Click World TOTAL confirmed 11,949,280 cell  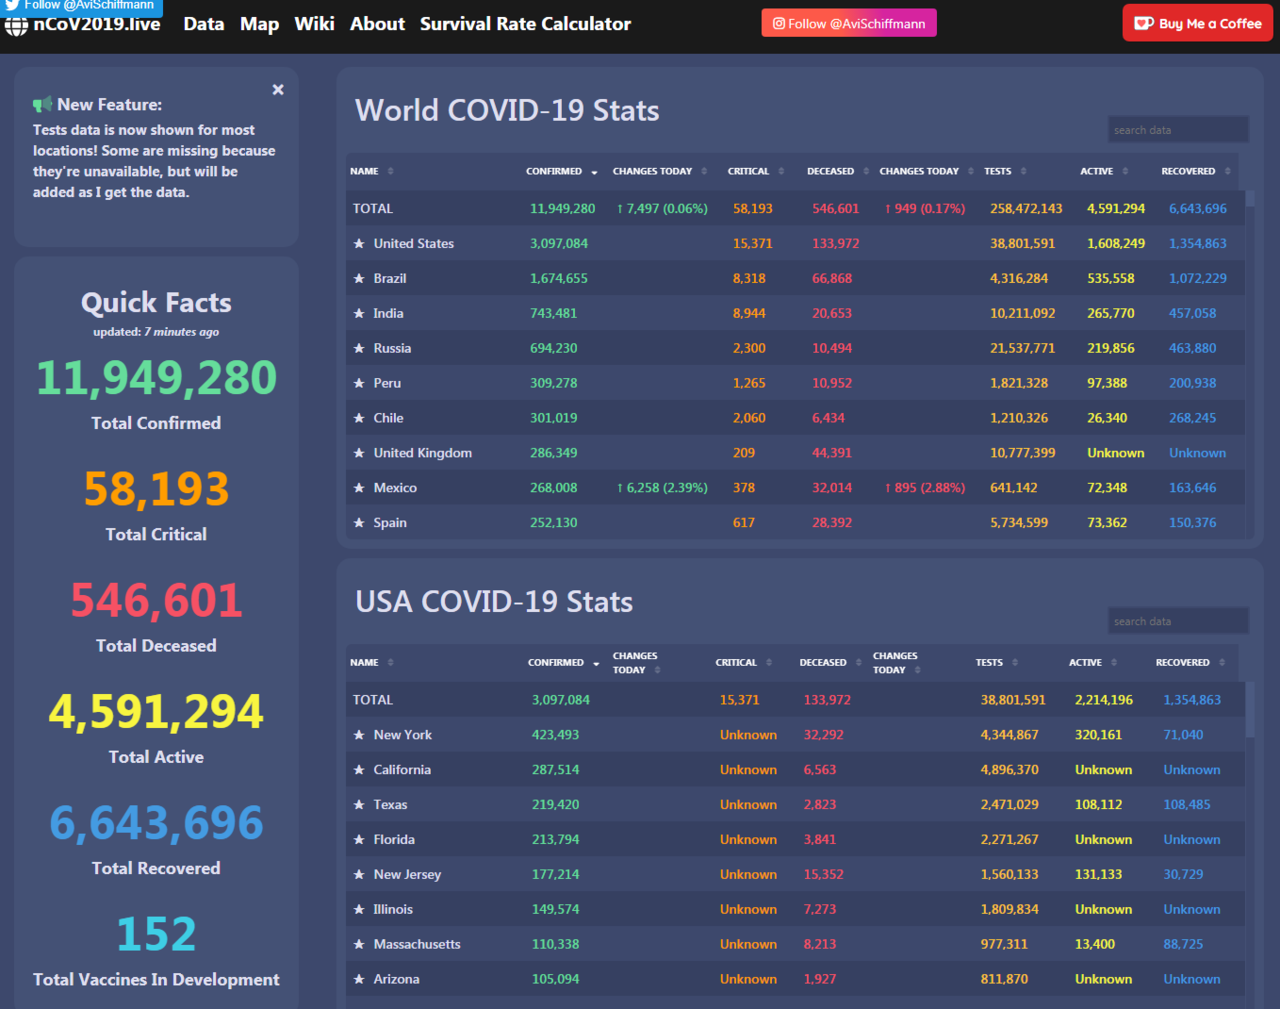562,209
